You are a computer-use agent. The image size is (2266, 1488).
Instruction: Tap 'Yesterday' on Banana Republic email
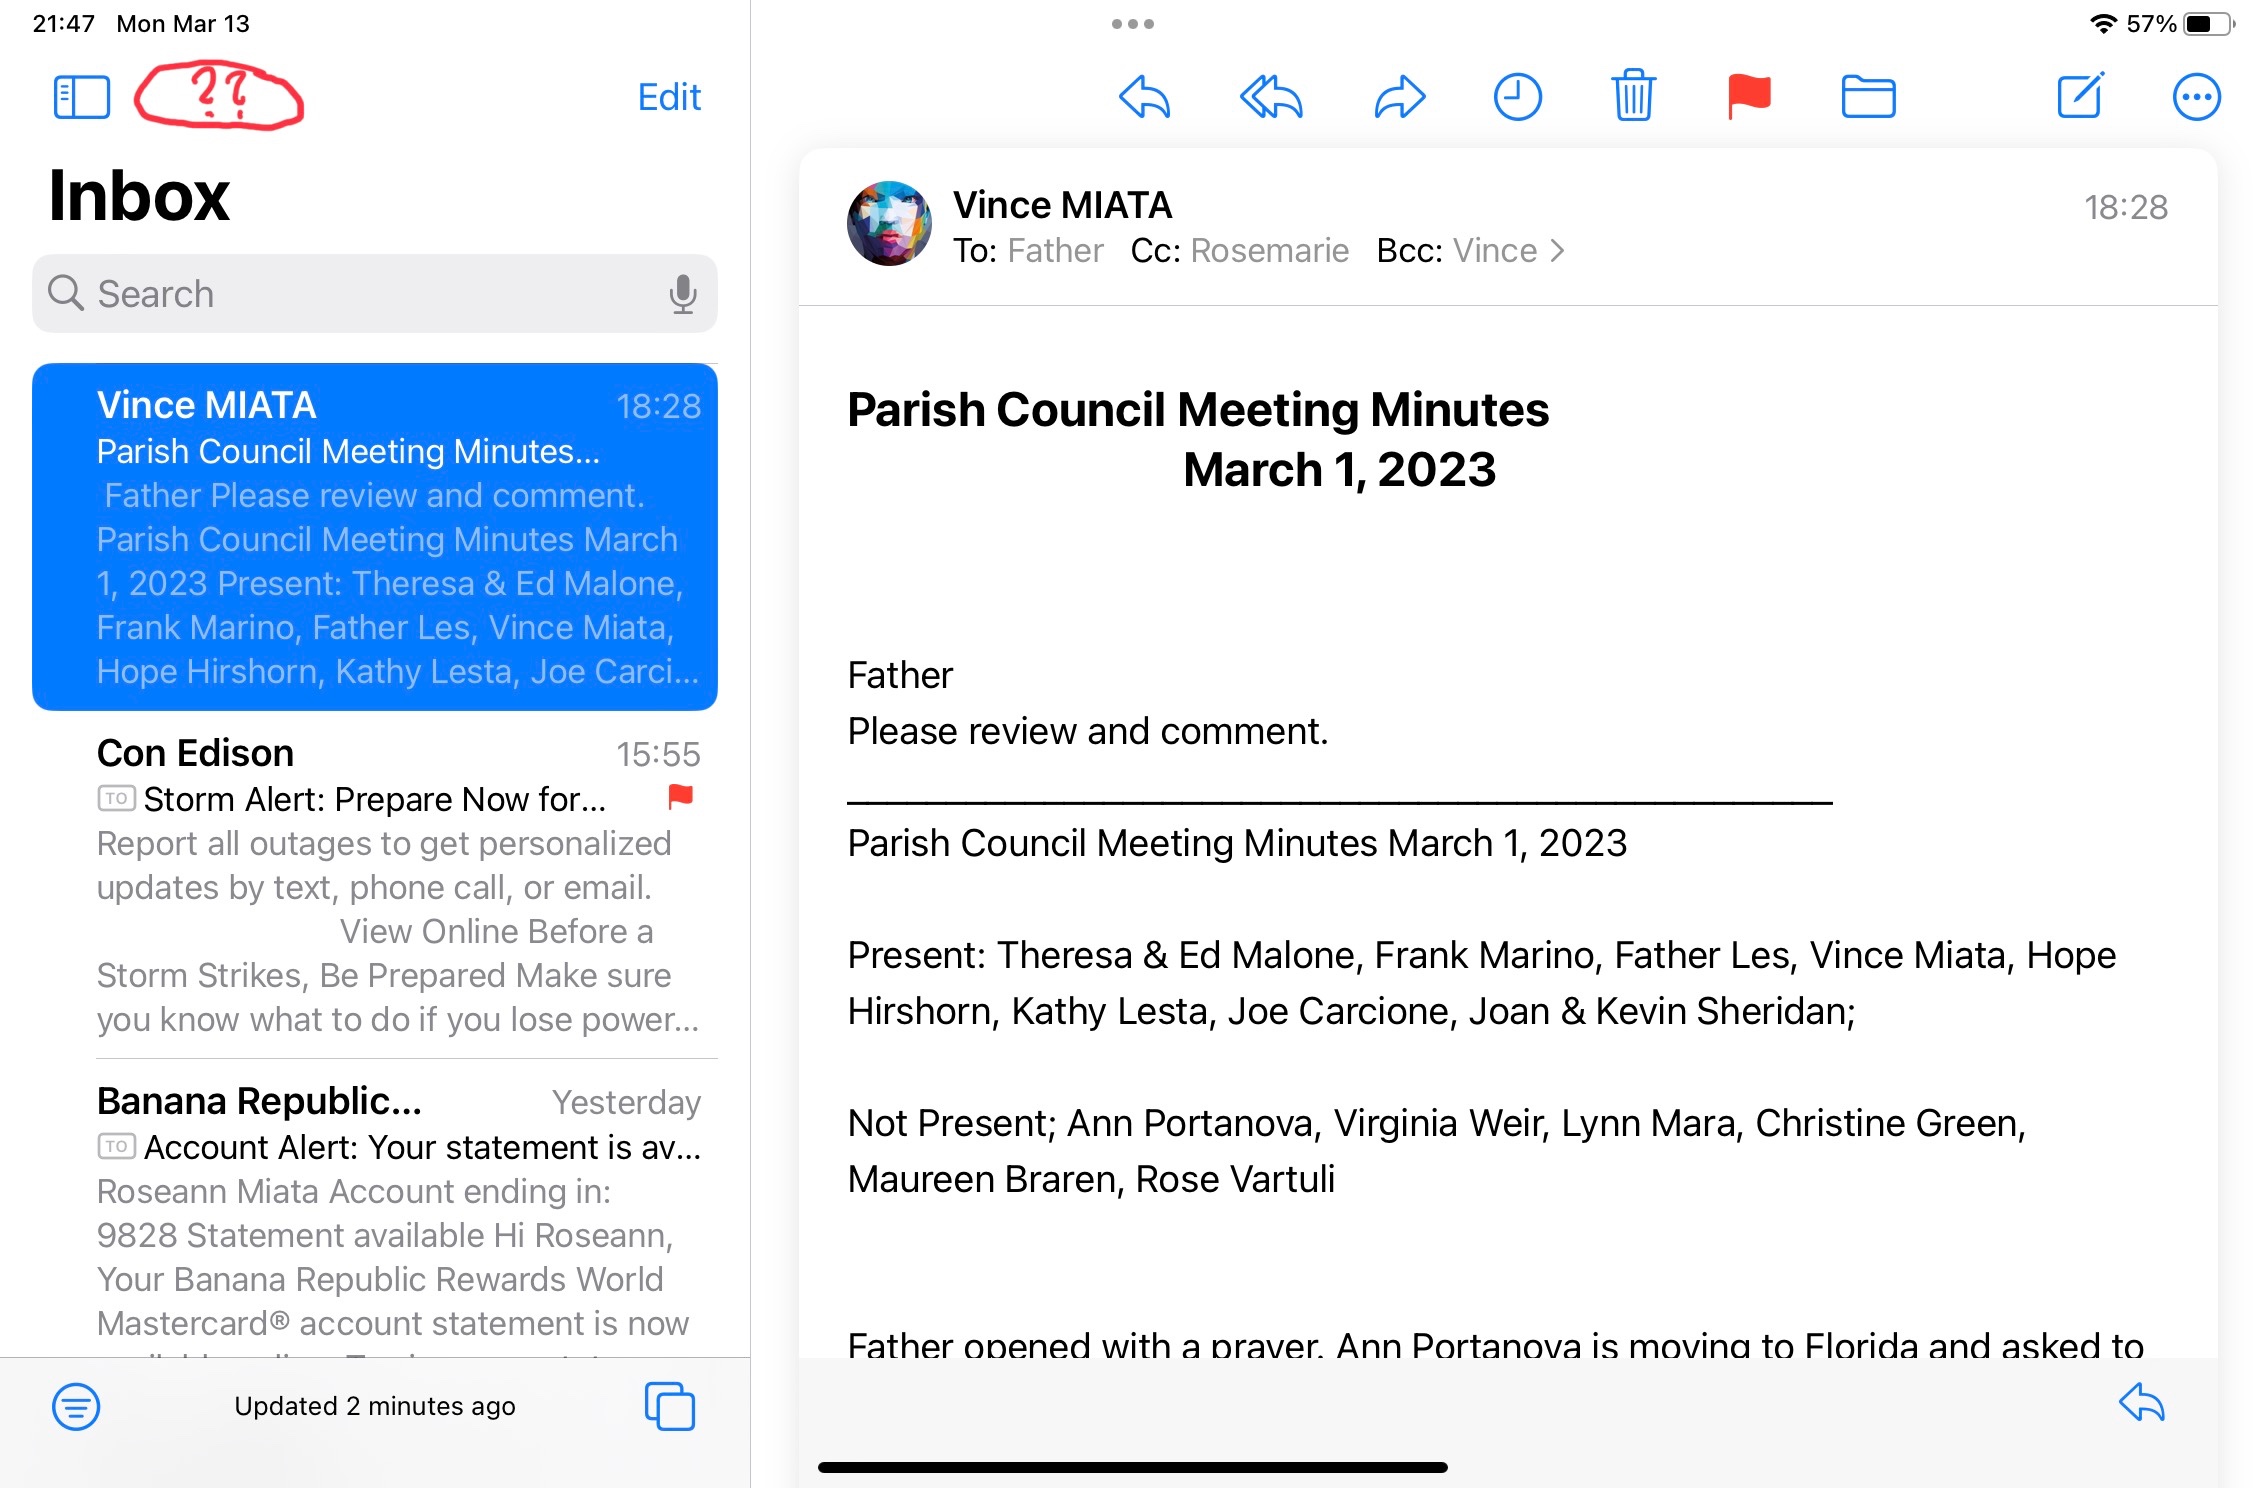626,1102
